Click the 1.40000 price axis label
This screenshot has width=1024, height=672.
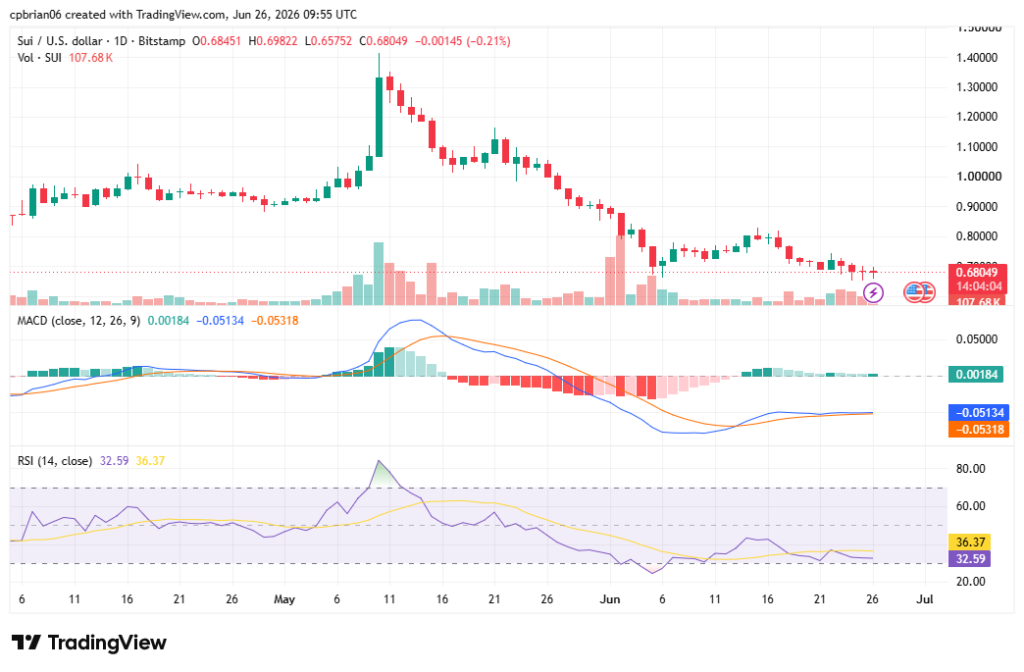977,57
